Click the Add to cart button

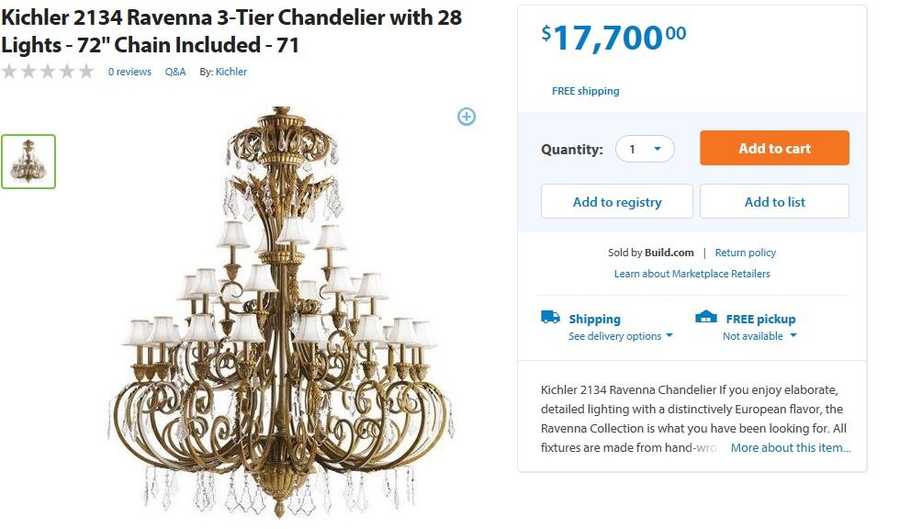(x=774, y=148)
